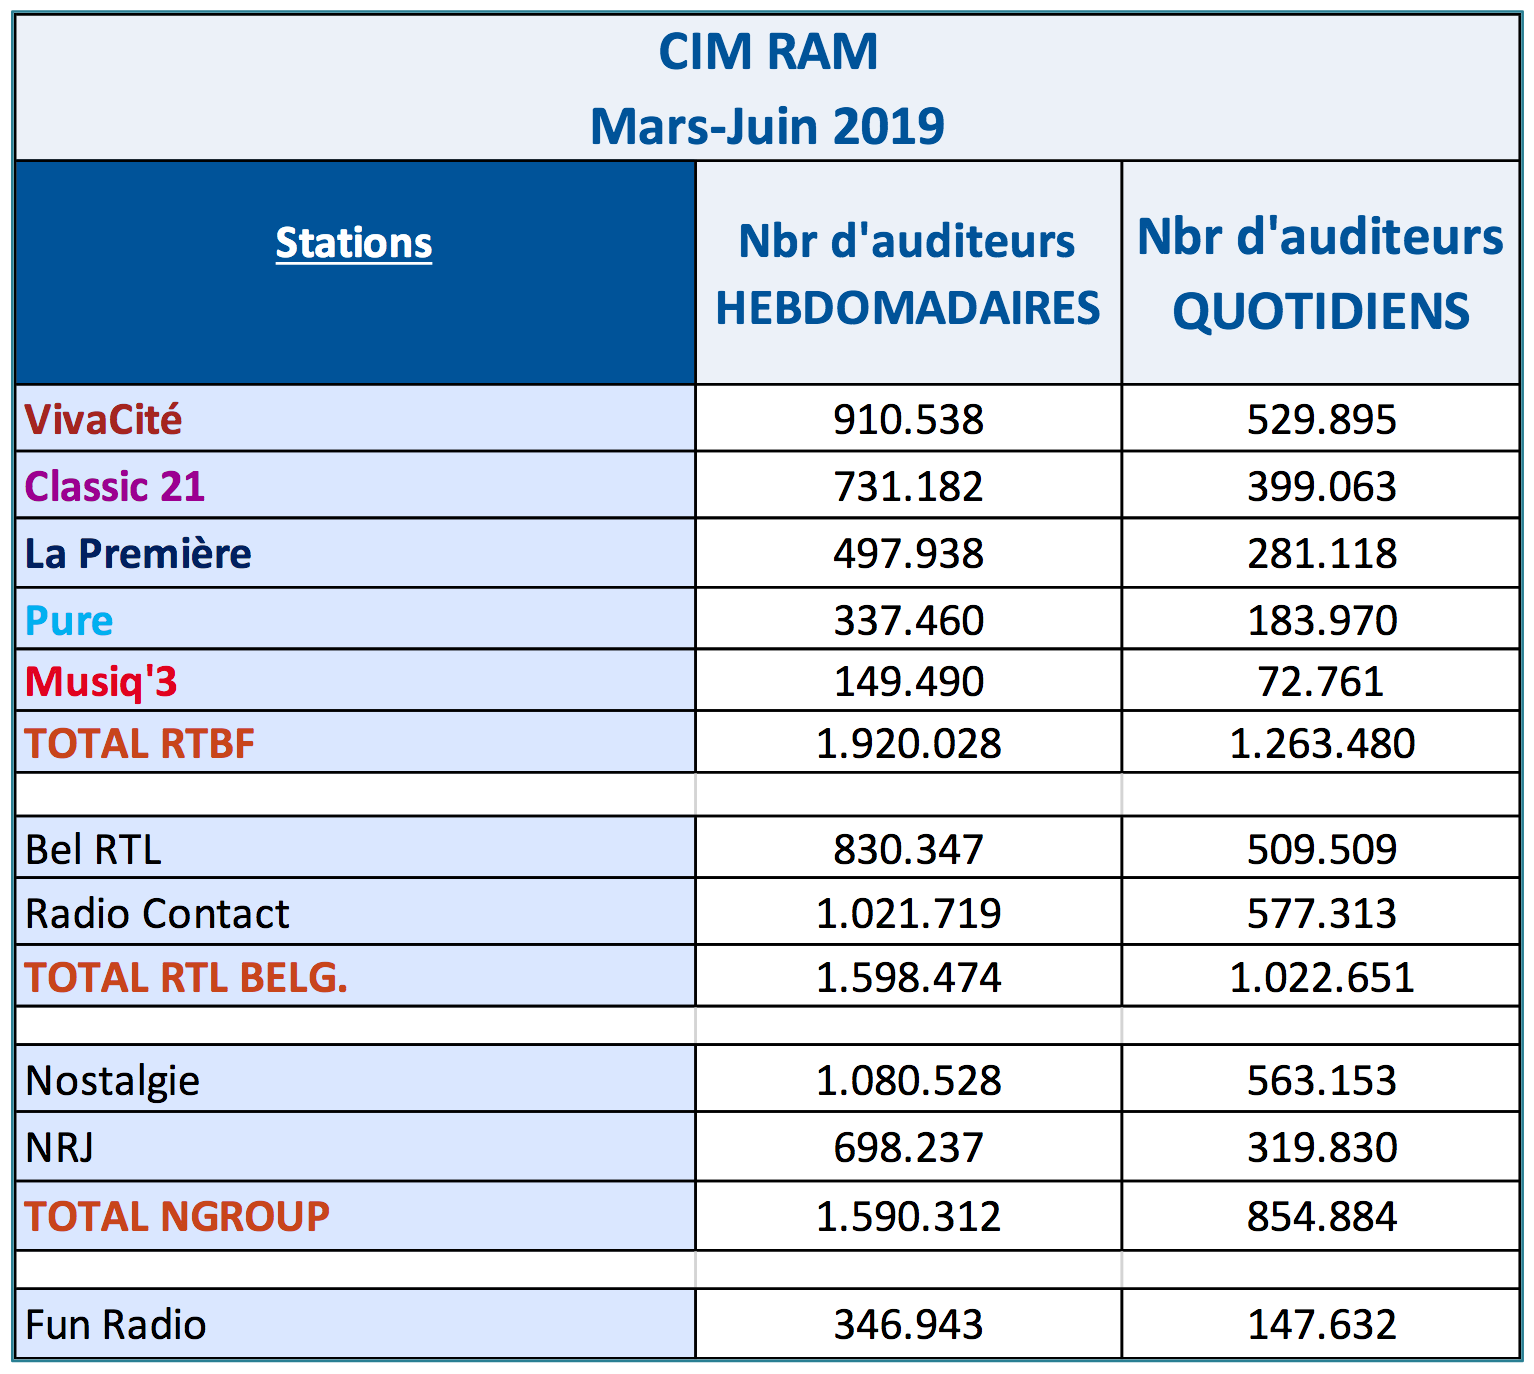Click the TOTAL NGROUP row label
1534x1374 pixels.
pyautogui.click(x=177, y=1216)
